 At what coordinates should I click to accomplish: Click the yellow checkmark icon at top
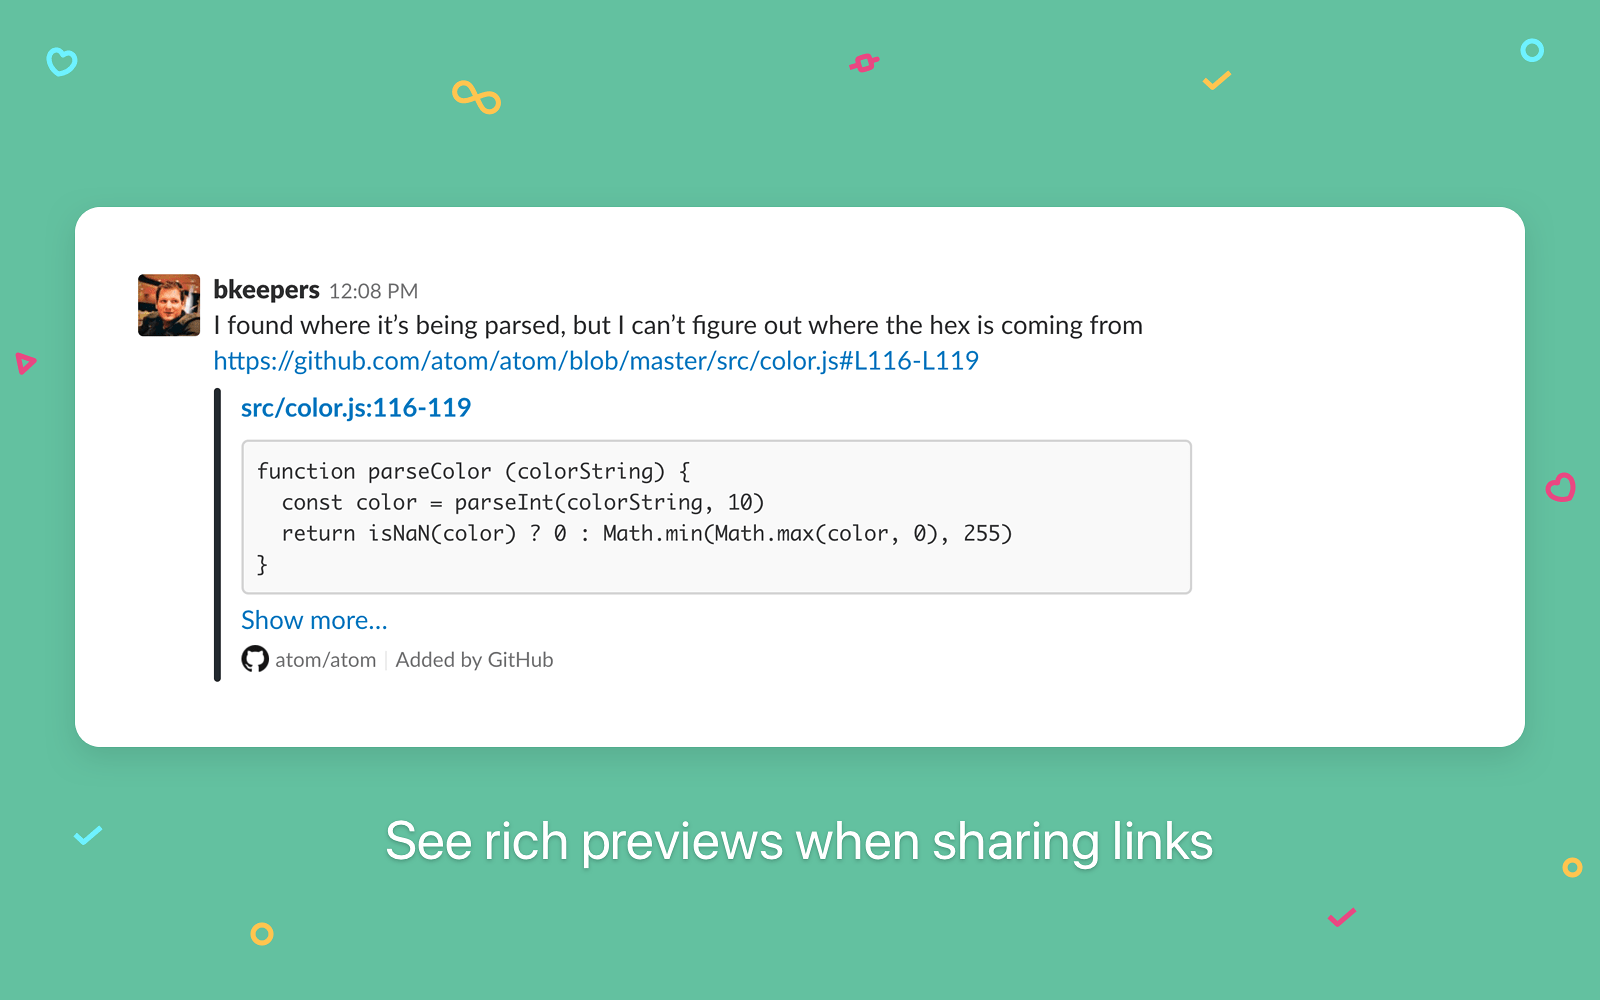pyautogui.click(x=1216, y=80)
